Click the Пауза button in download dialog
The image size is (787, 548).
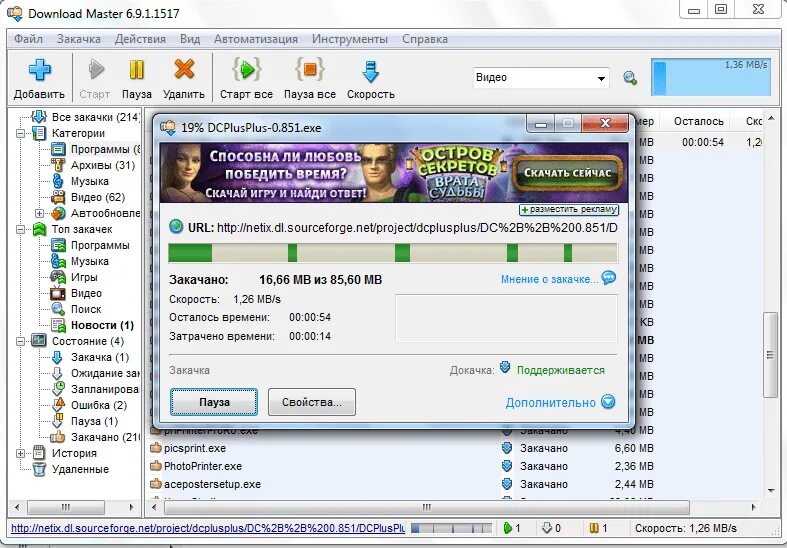[x=214, y=402]
